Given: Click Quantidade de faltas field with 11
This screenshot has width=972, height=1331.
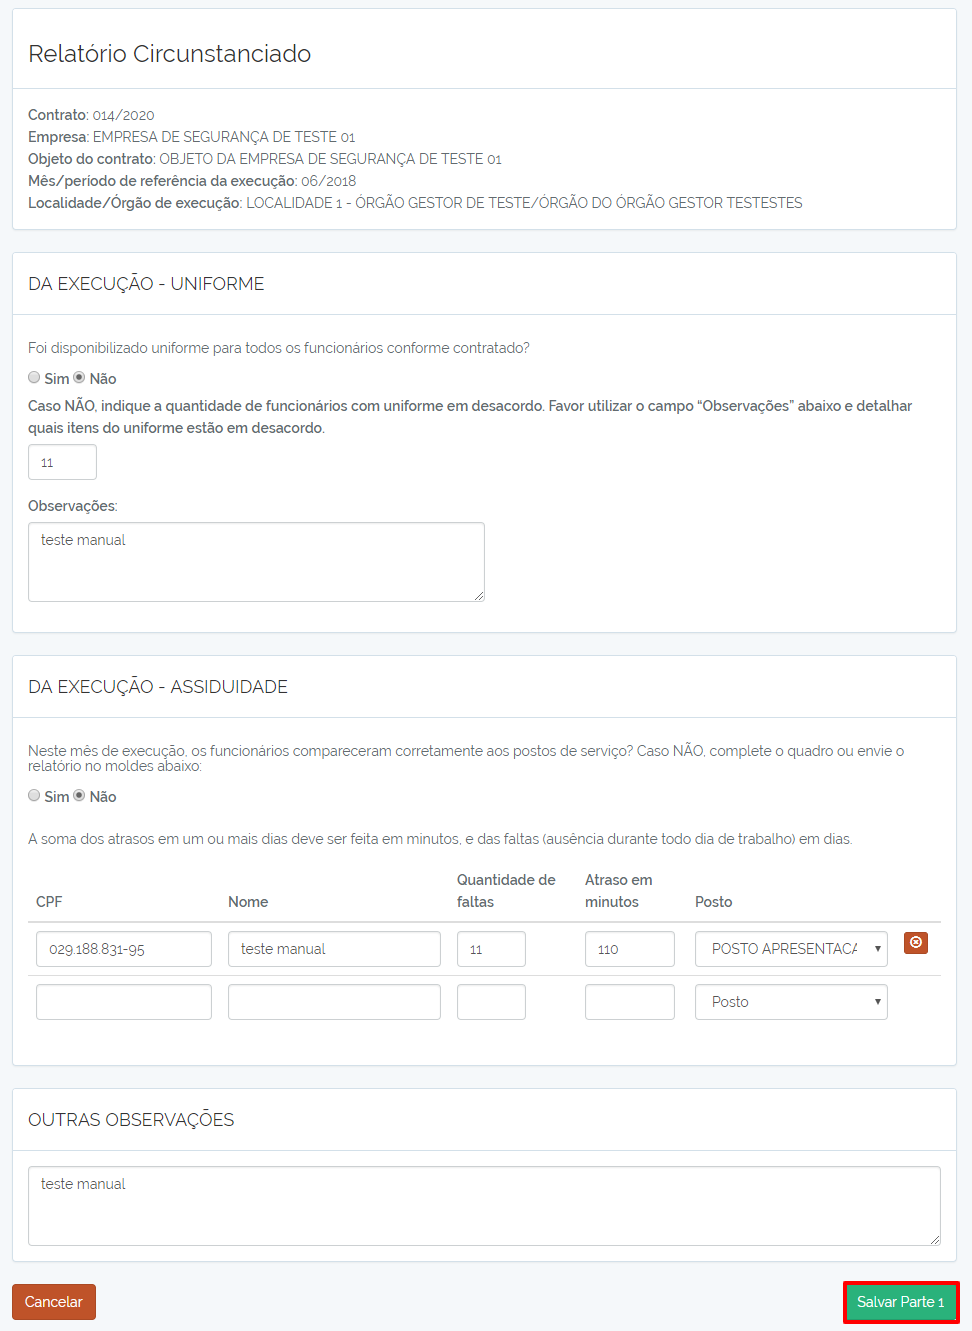Looking at the screenshot, I should (x=491, y=949).
